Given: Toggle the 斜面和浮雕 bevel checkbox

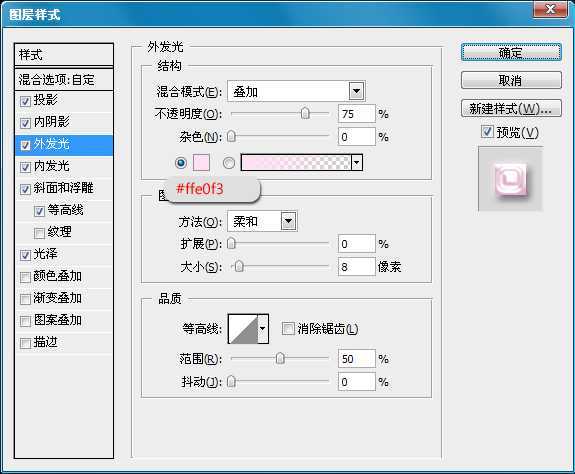Looking at the screenshot, I should [25, 189].
